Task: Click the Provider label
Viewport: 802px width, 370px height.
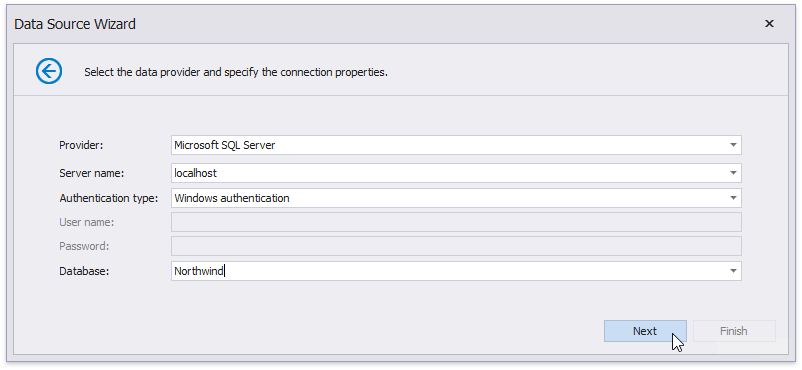Action: point(81,145)
